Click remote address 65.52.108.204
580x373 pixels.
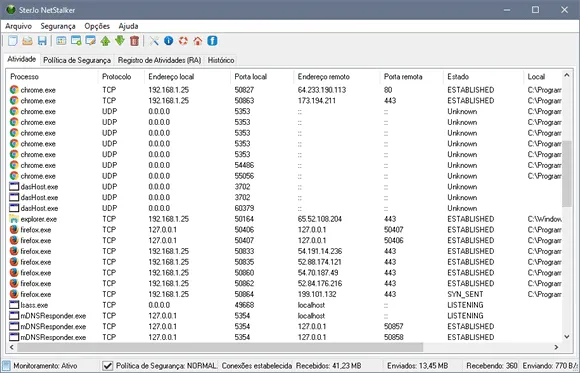click(320, 219)
